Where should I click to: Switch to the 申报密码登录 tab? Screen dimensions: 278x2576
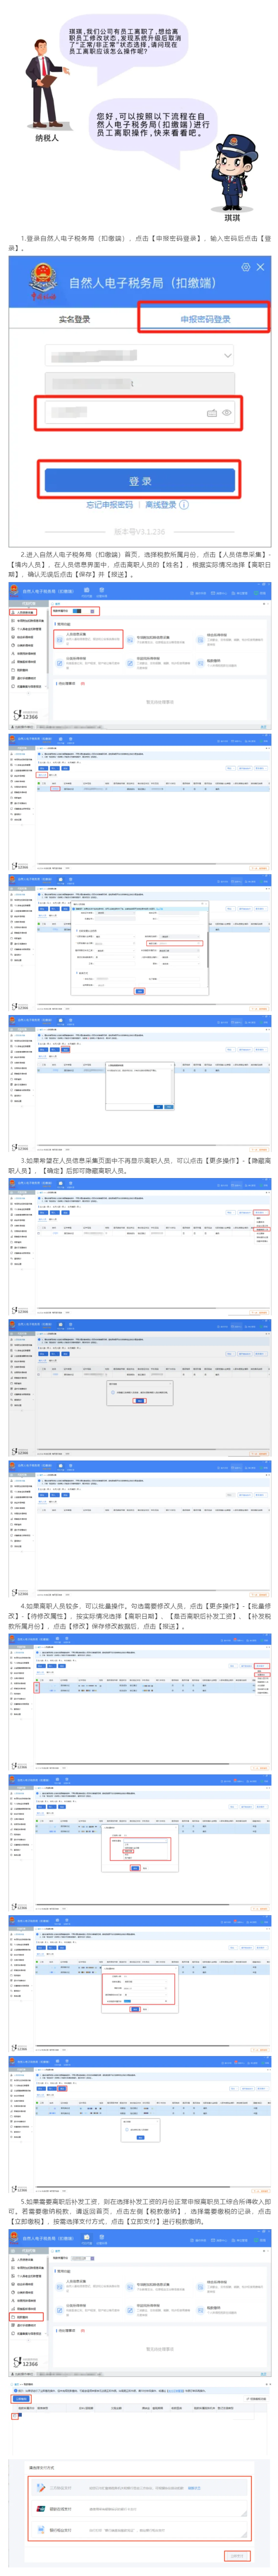(204, 320)
